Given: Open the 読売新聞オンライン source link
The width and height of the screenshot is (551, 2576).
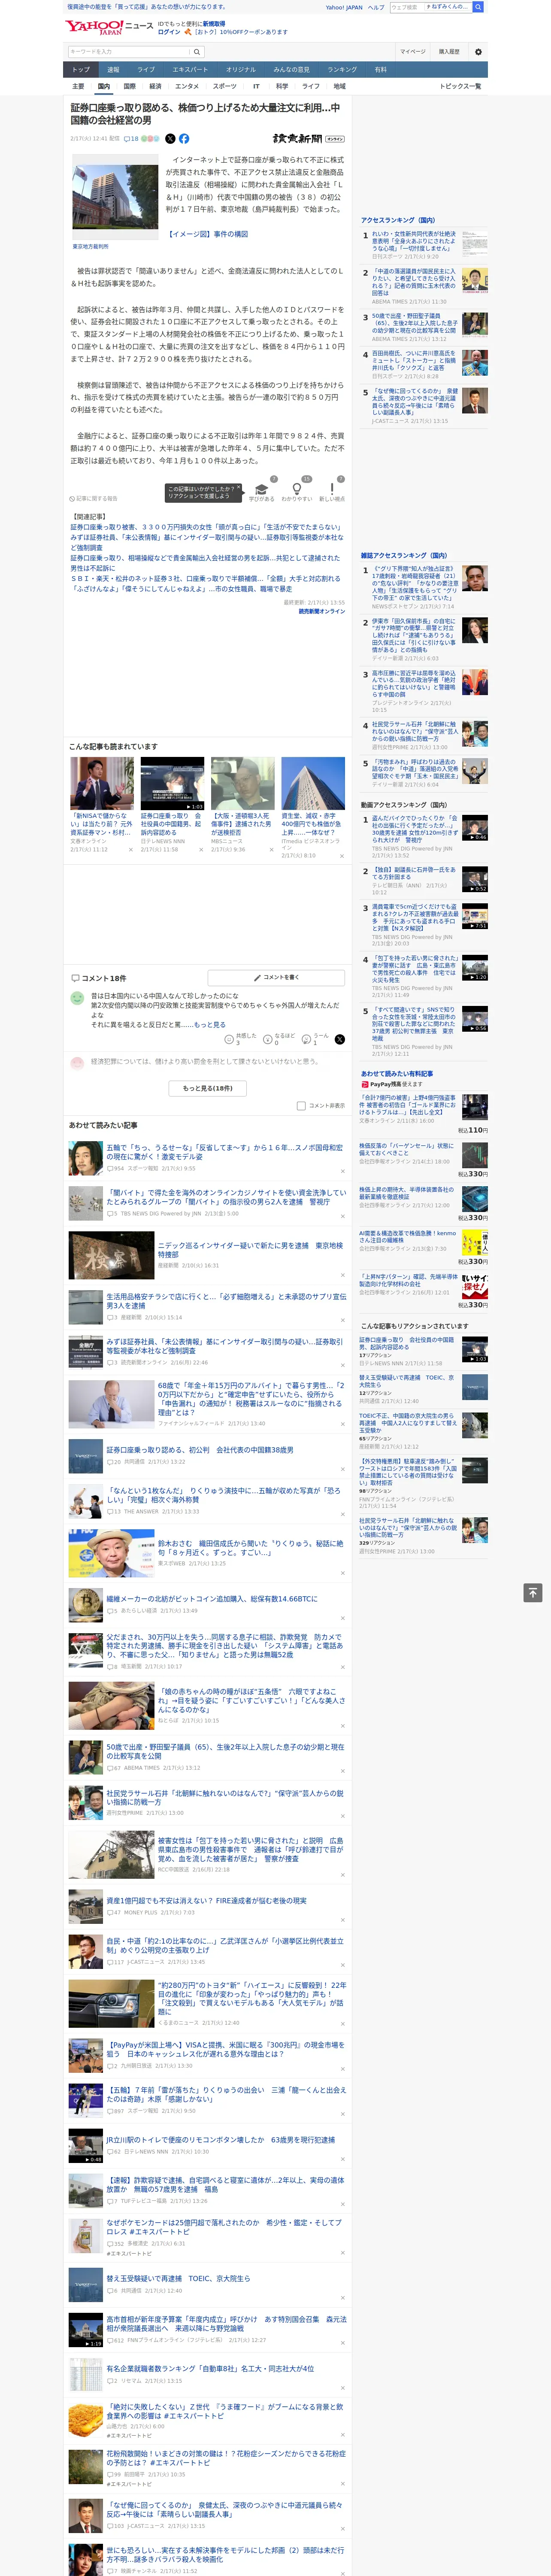Looking at the screenshot, I should pyautogui.click(x=322, y=610).
